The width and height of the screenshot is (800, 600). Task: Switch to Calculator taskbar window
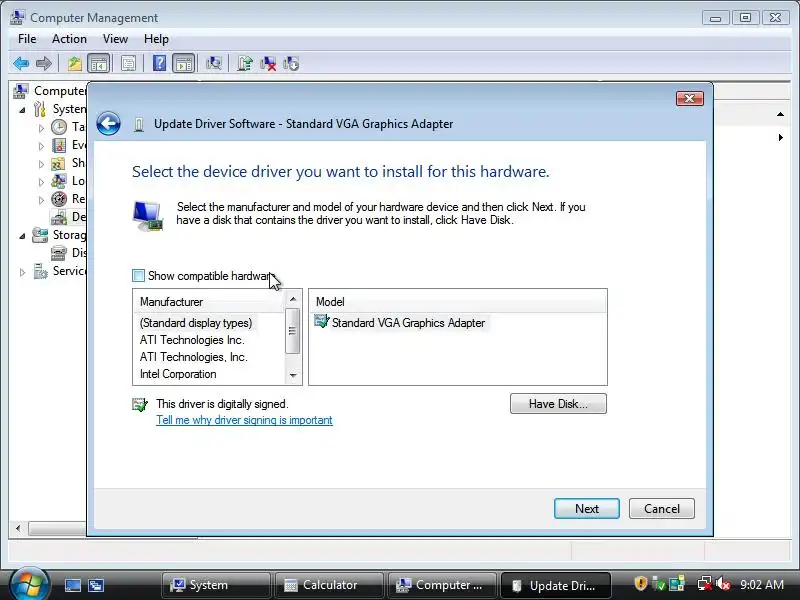click(329, 585)
